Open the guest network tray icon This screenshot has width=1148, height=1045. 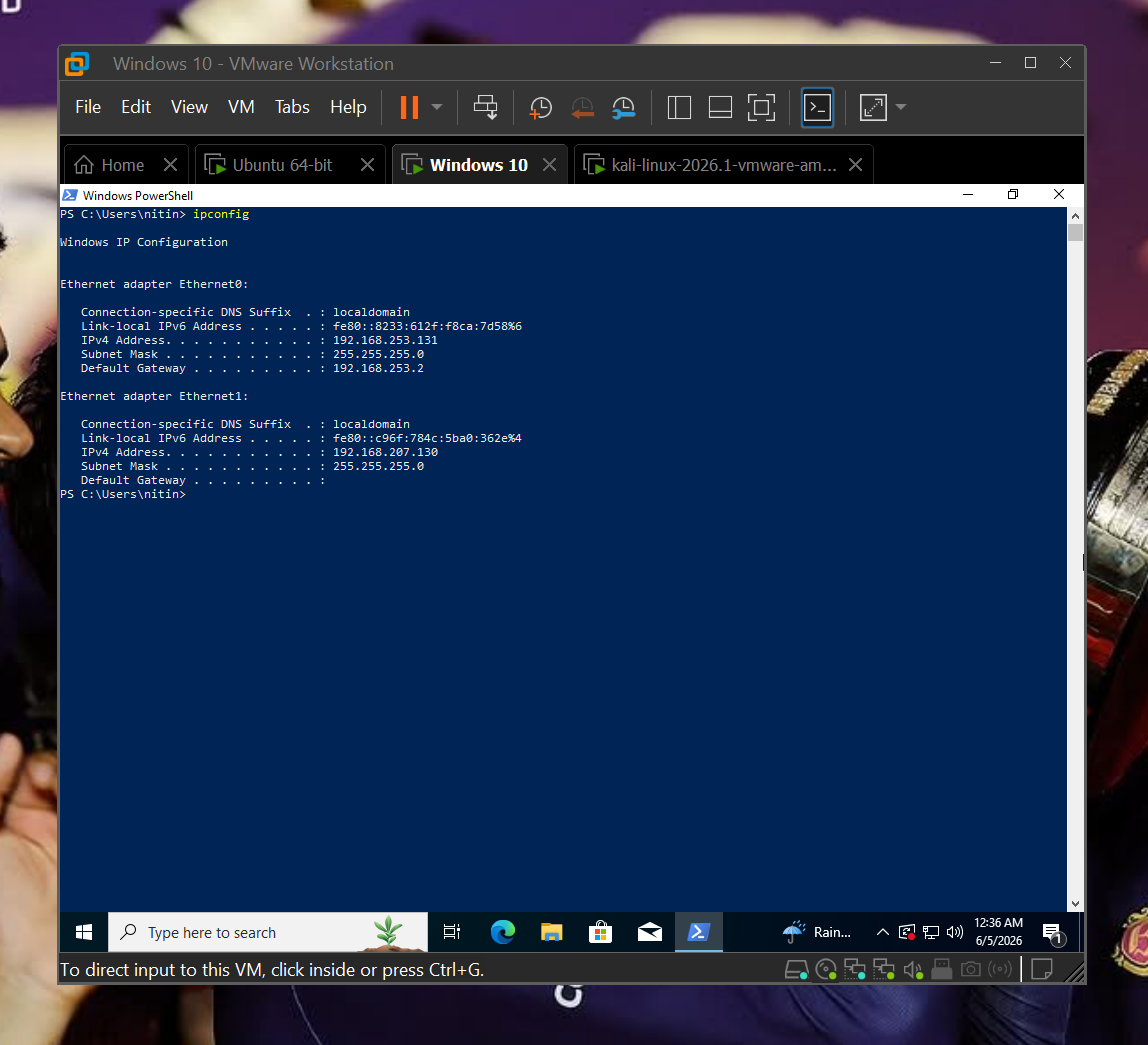[x=931, y=932]
